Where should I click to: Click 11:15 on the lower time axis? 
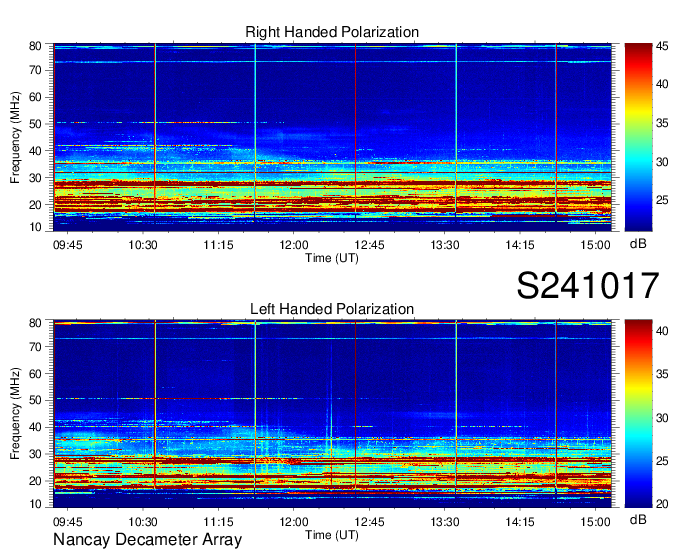[x=218, y=522]
